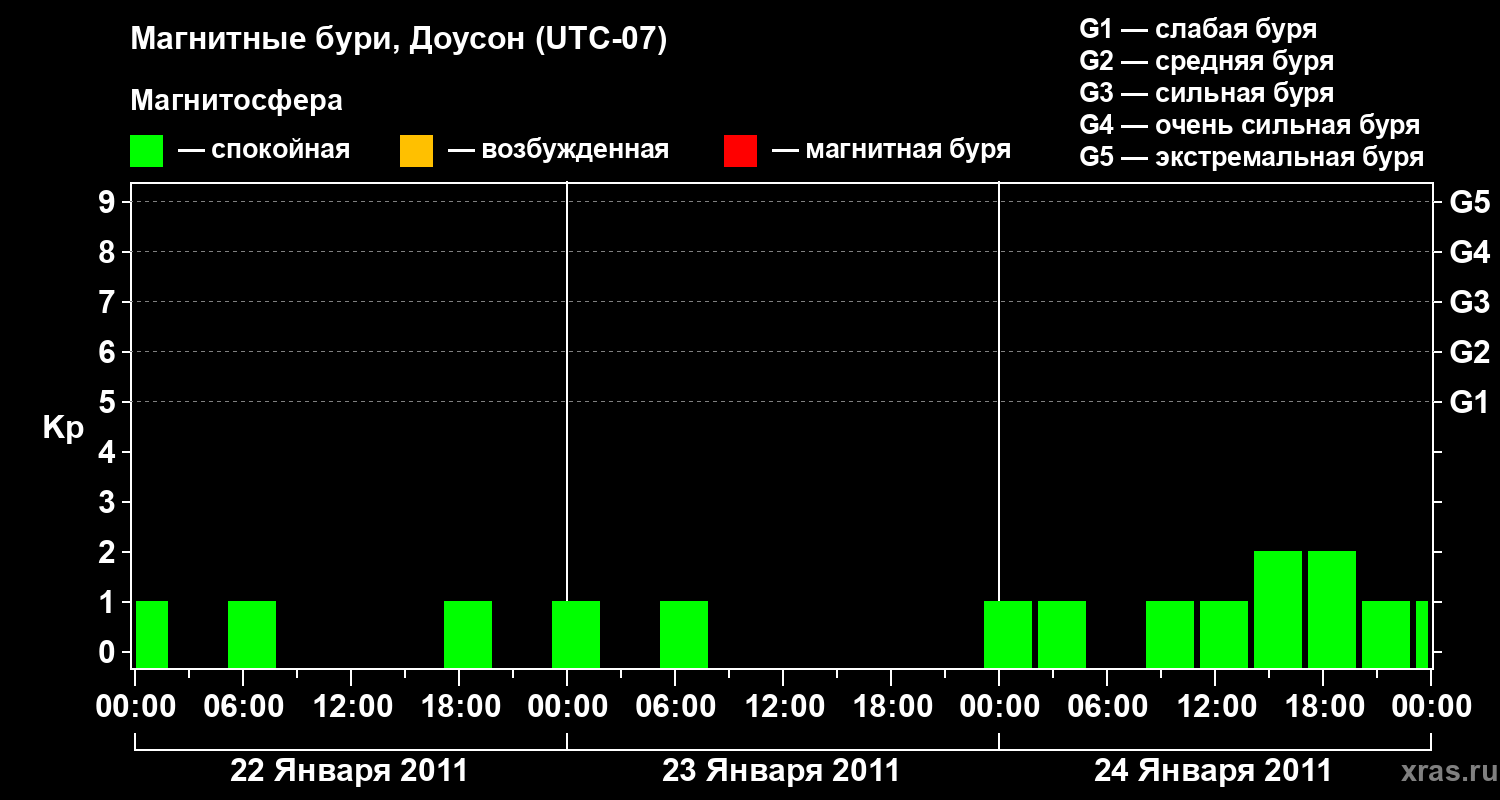The height and width of the screenshot is (800, 1500).
Task: Click the first Kp 2 bar on 24 January
Action: pos(1278,609)
